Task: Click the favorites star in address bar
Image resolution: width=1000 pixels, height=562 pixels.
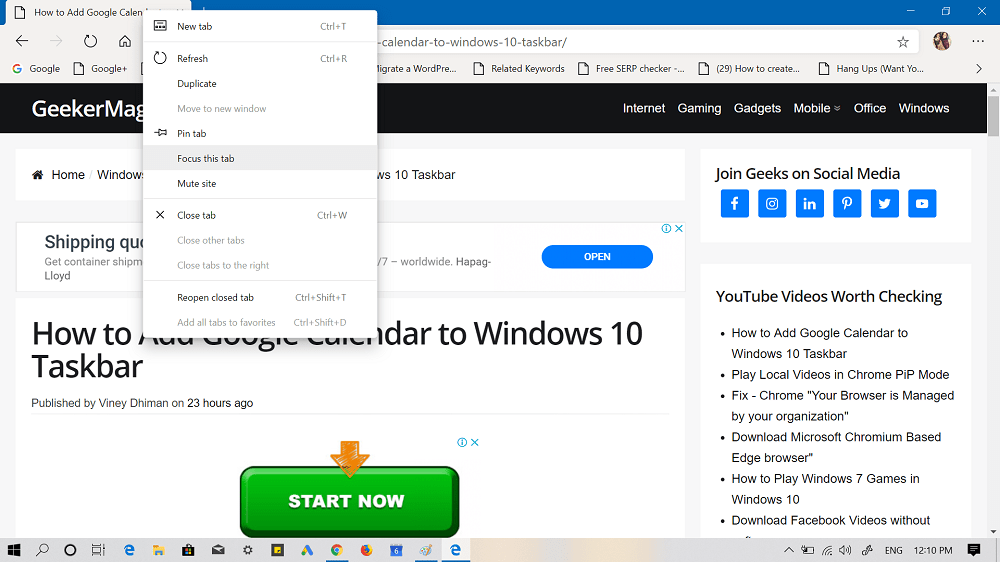Action: tap(902, 42)
